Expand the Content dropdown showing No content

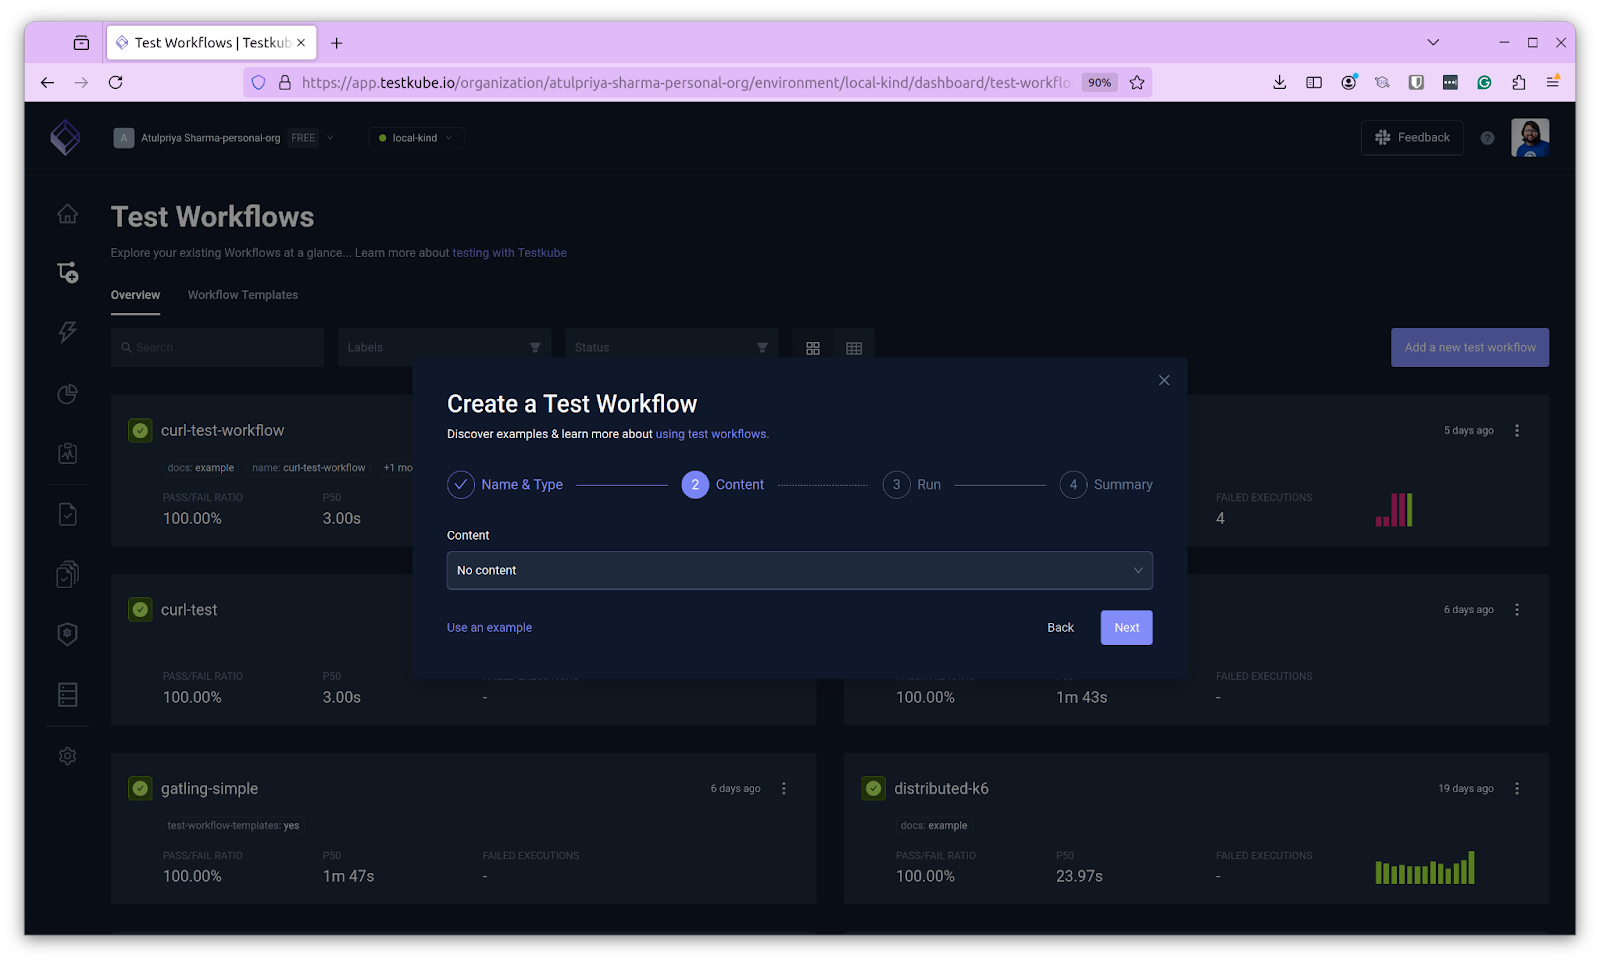click(x=800, y=570)
